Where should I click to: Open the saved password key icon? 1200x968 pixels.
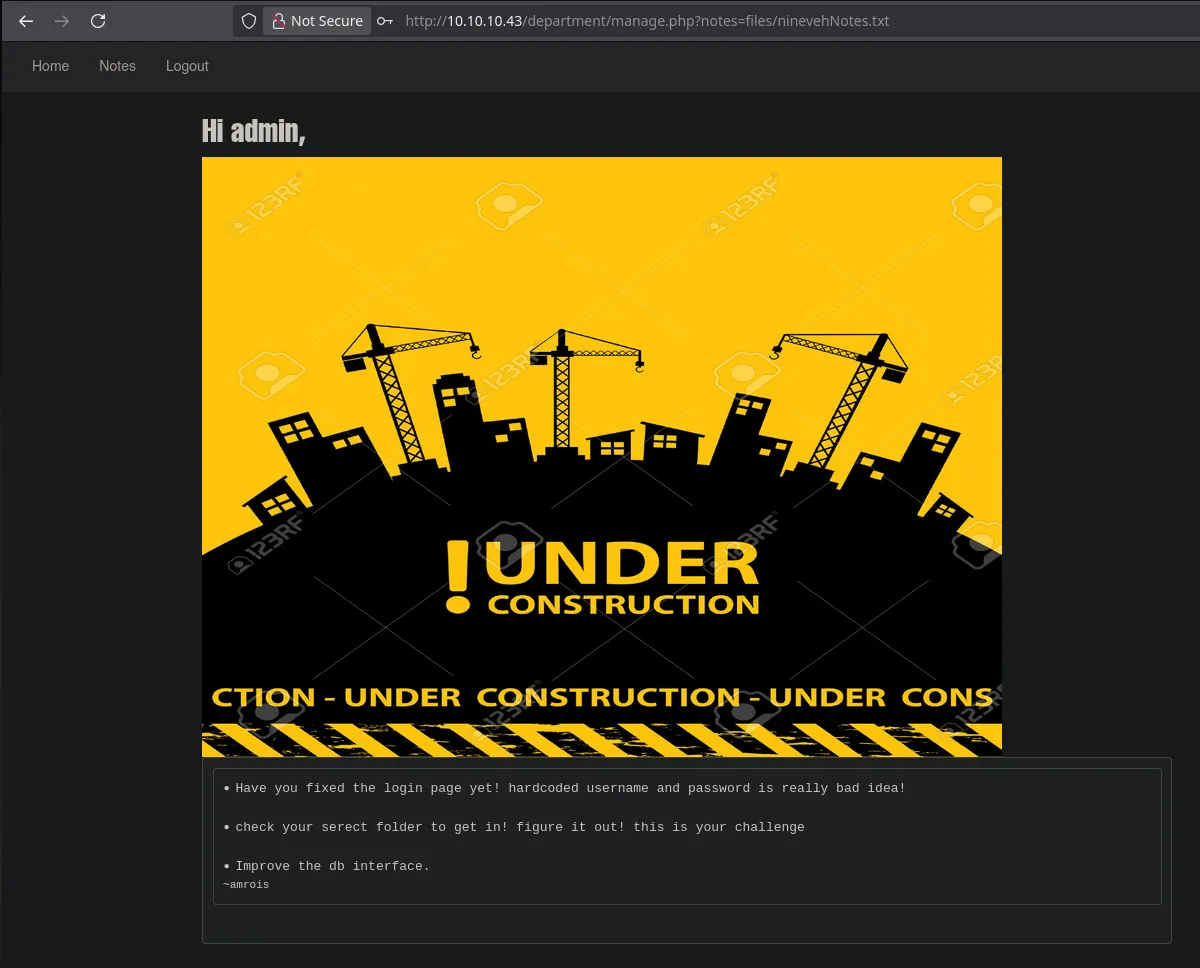(x=385, y=21)
